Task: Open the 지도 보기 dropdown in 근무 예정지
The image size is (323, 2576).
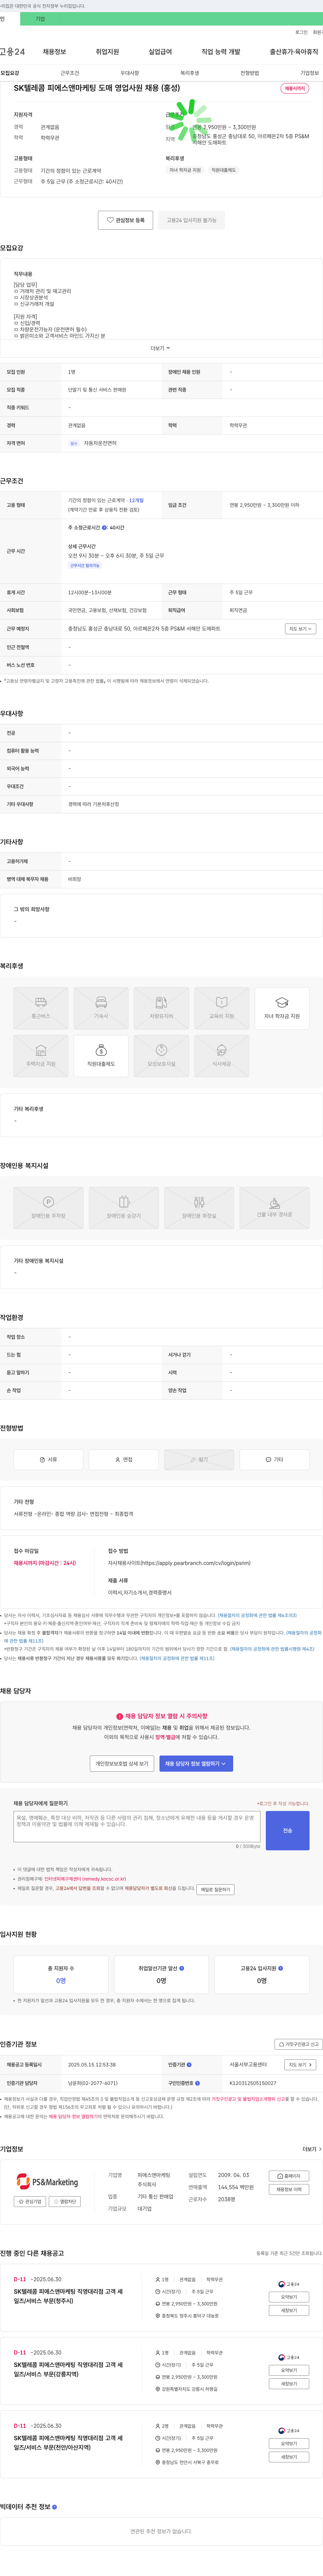Action: coord(301,629)
